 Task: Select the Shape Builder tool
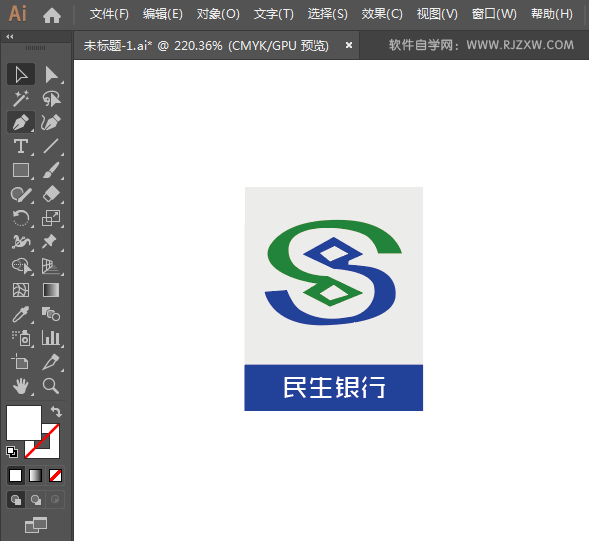(x=21, y=266)
